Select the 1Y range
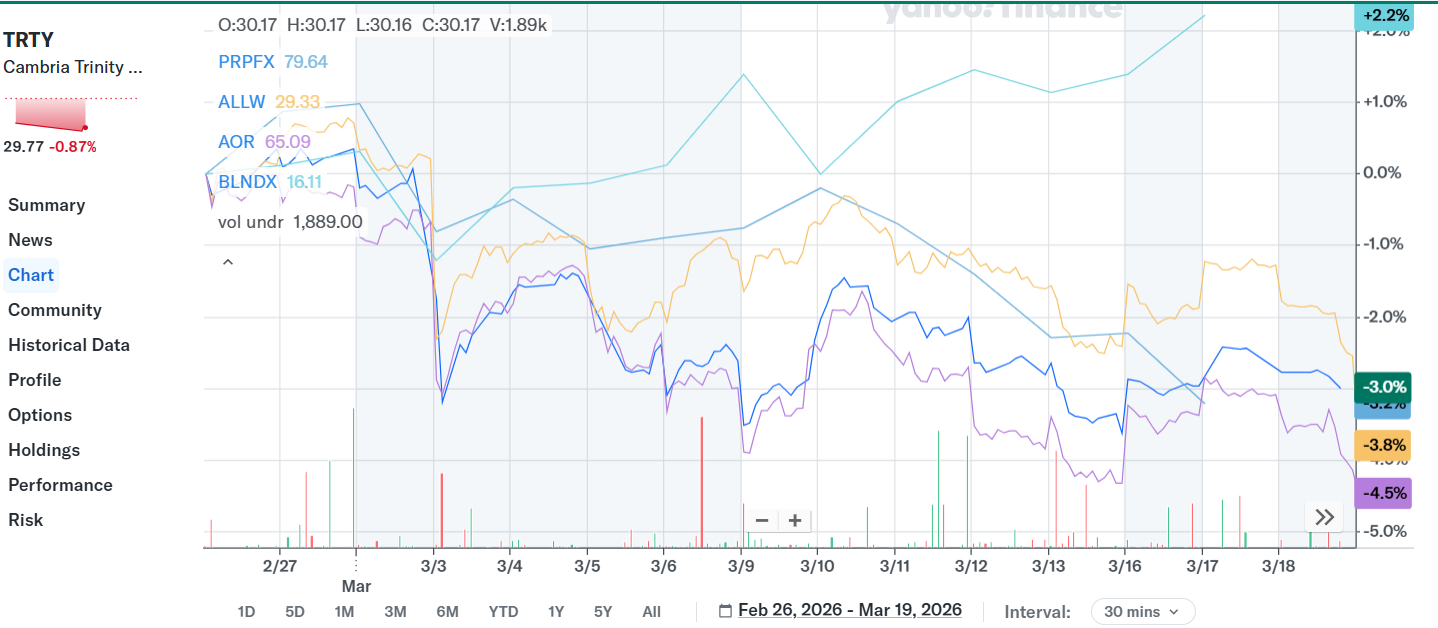 tap(556, 611)
